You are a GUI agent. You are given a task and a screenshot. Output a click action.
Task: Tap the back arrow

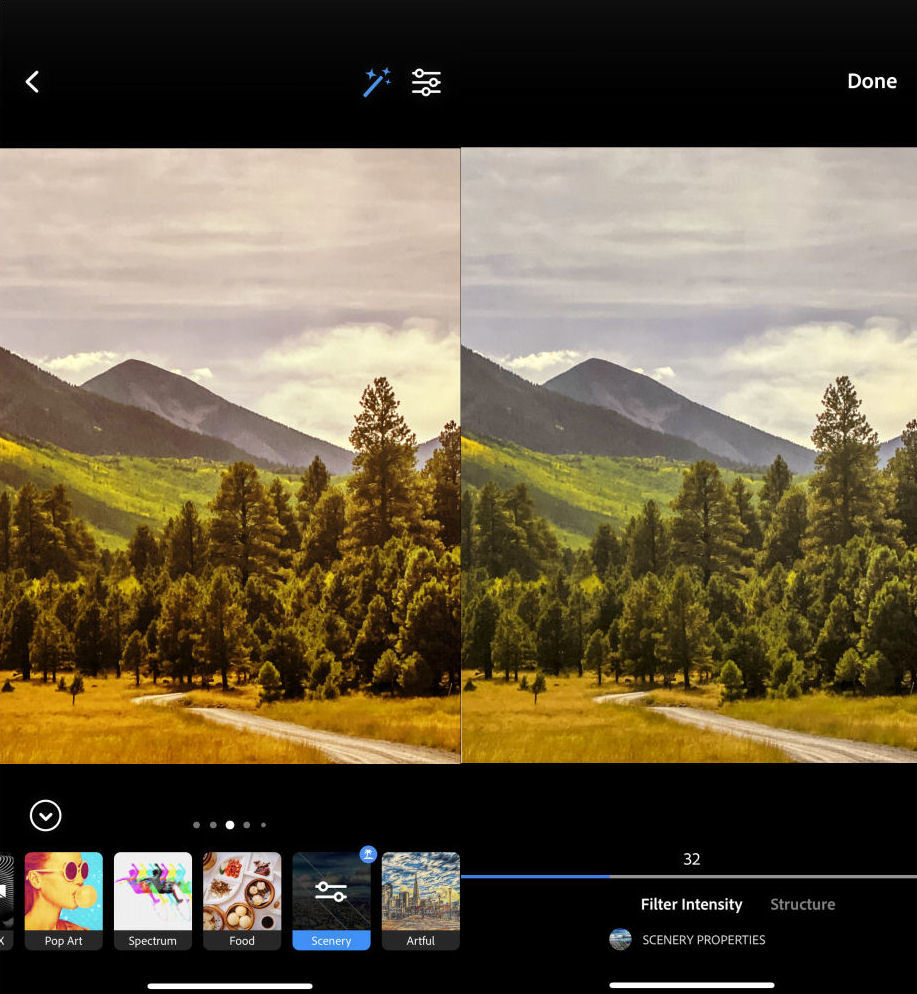32,82
